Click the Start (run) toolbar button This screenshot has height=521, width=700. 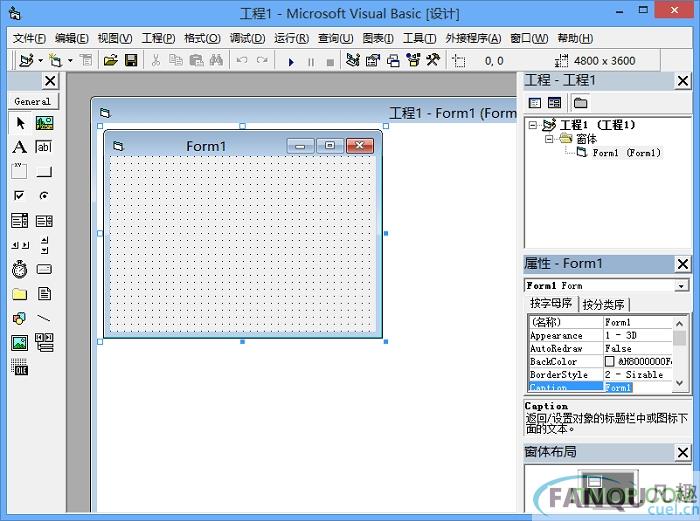[291, 61]
